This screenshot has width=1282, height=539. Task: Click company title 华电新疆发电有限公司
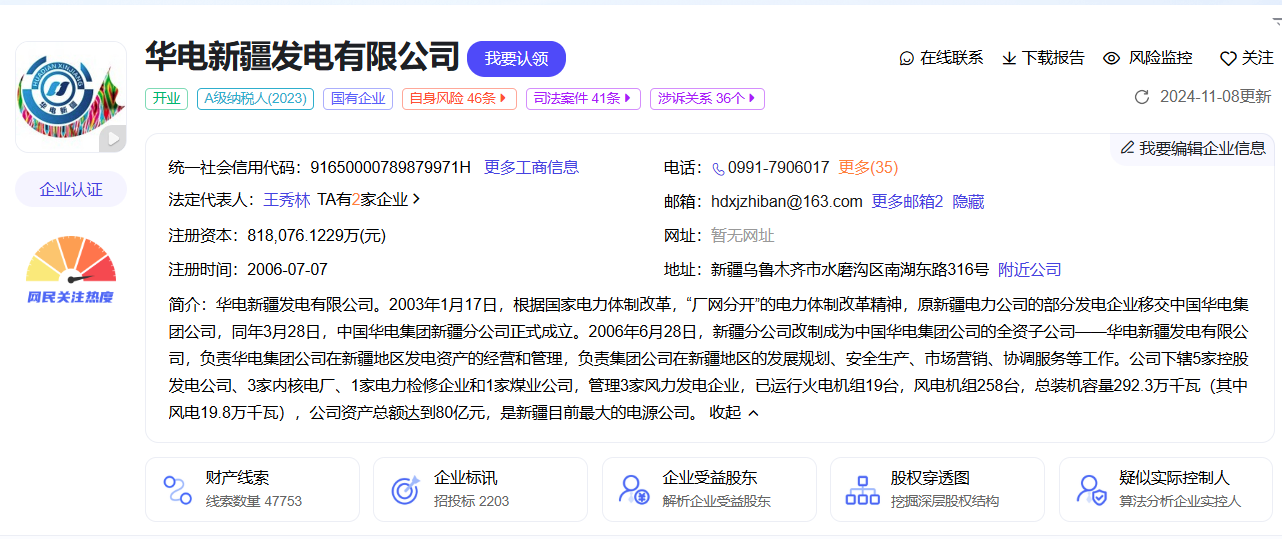coord(302,57)
